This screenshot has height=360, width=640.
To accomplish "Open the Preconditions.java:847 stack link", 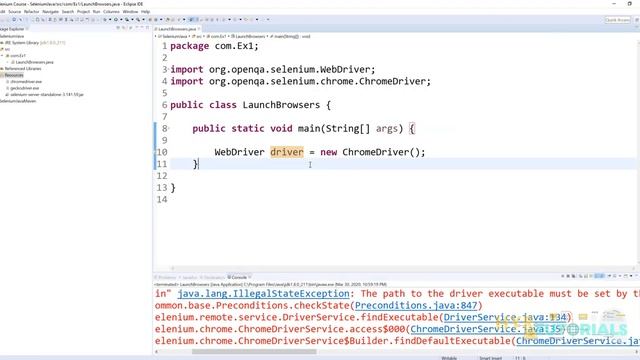I will [x=416, y=305].
